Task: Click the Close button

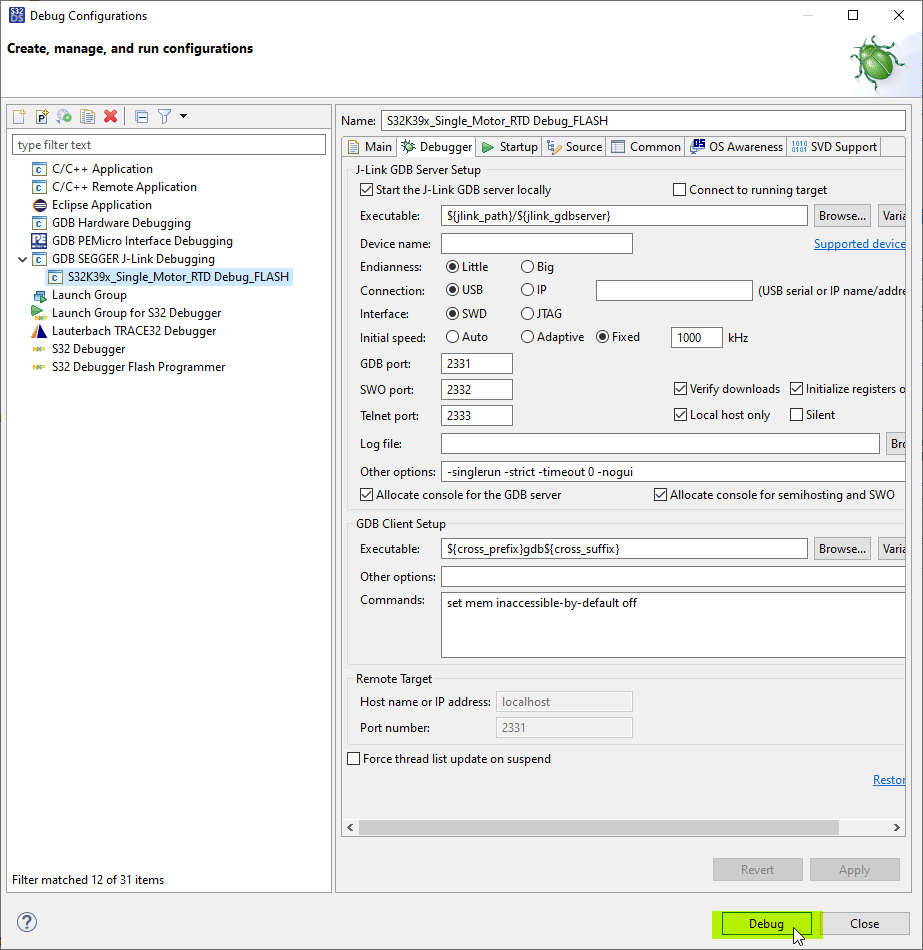Action: point(864,924)
